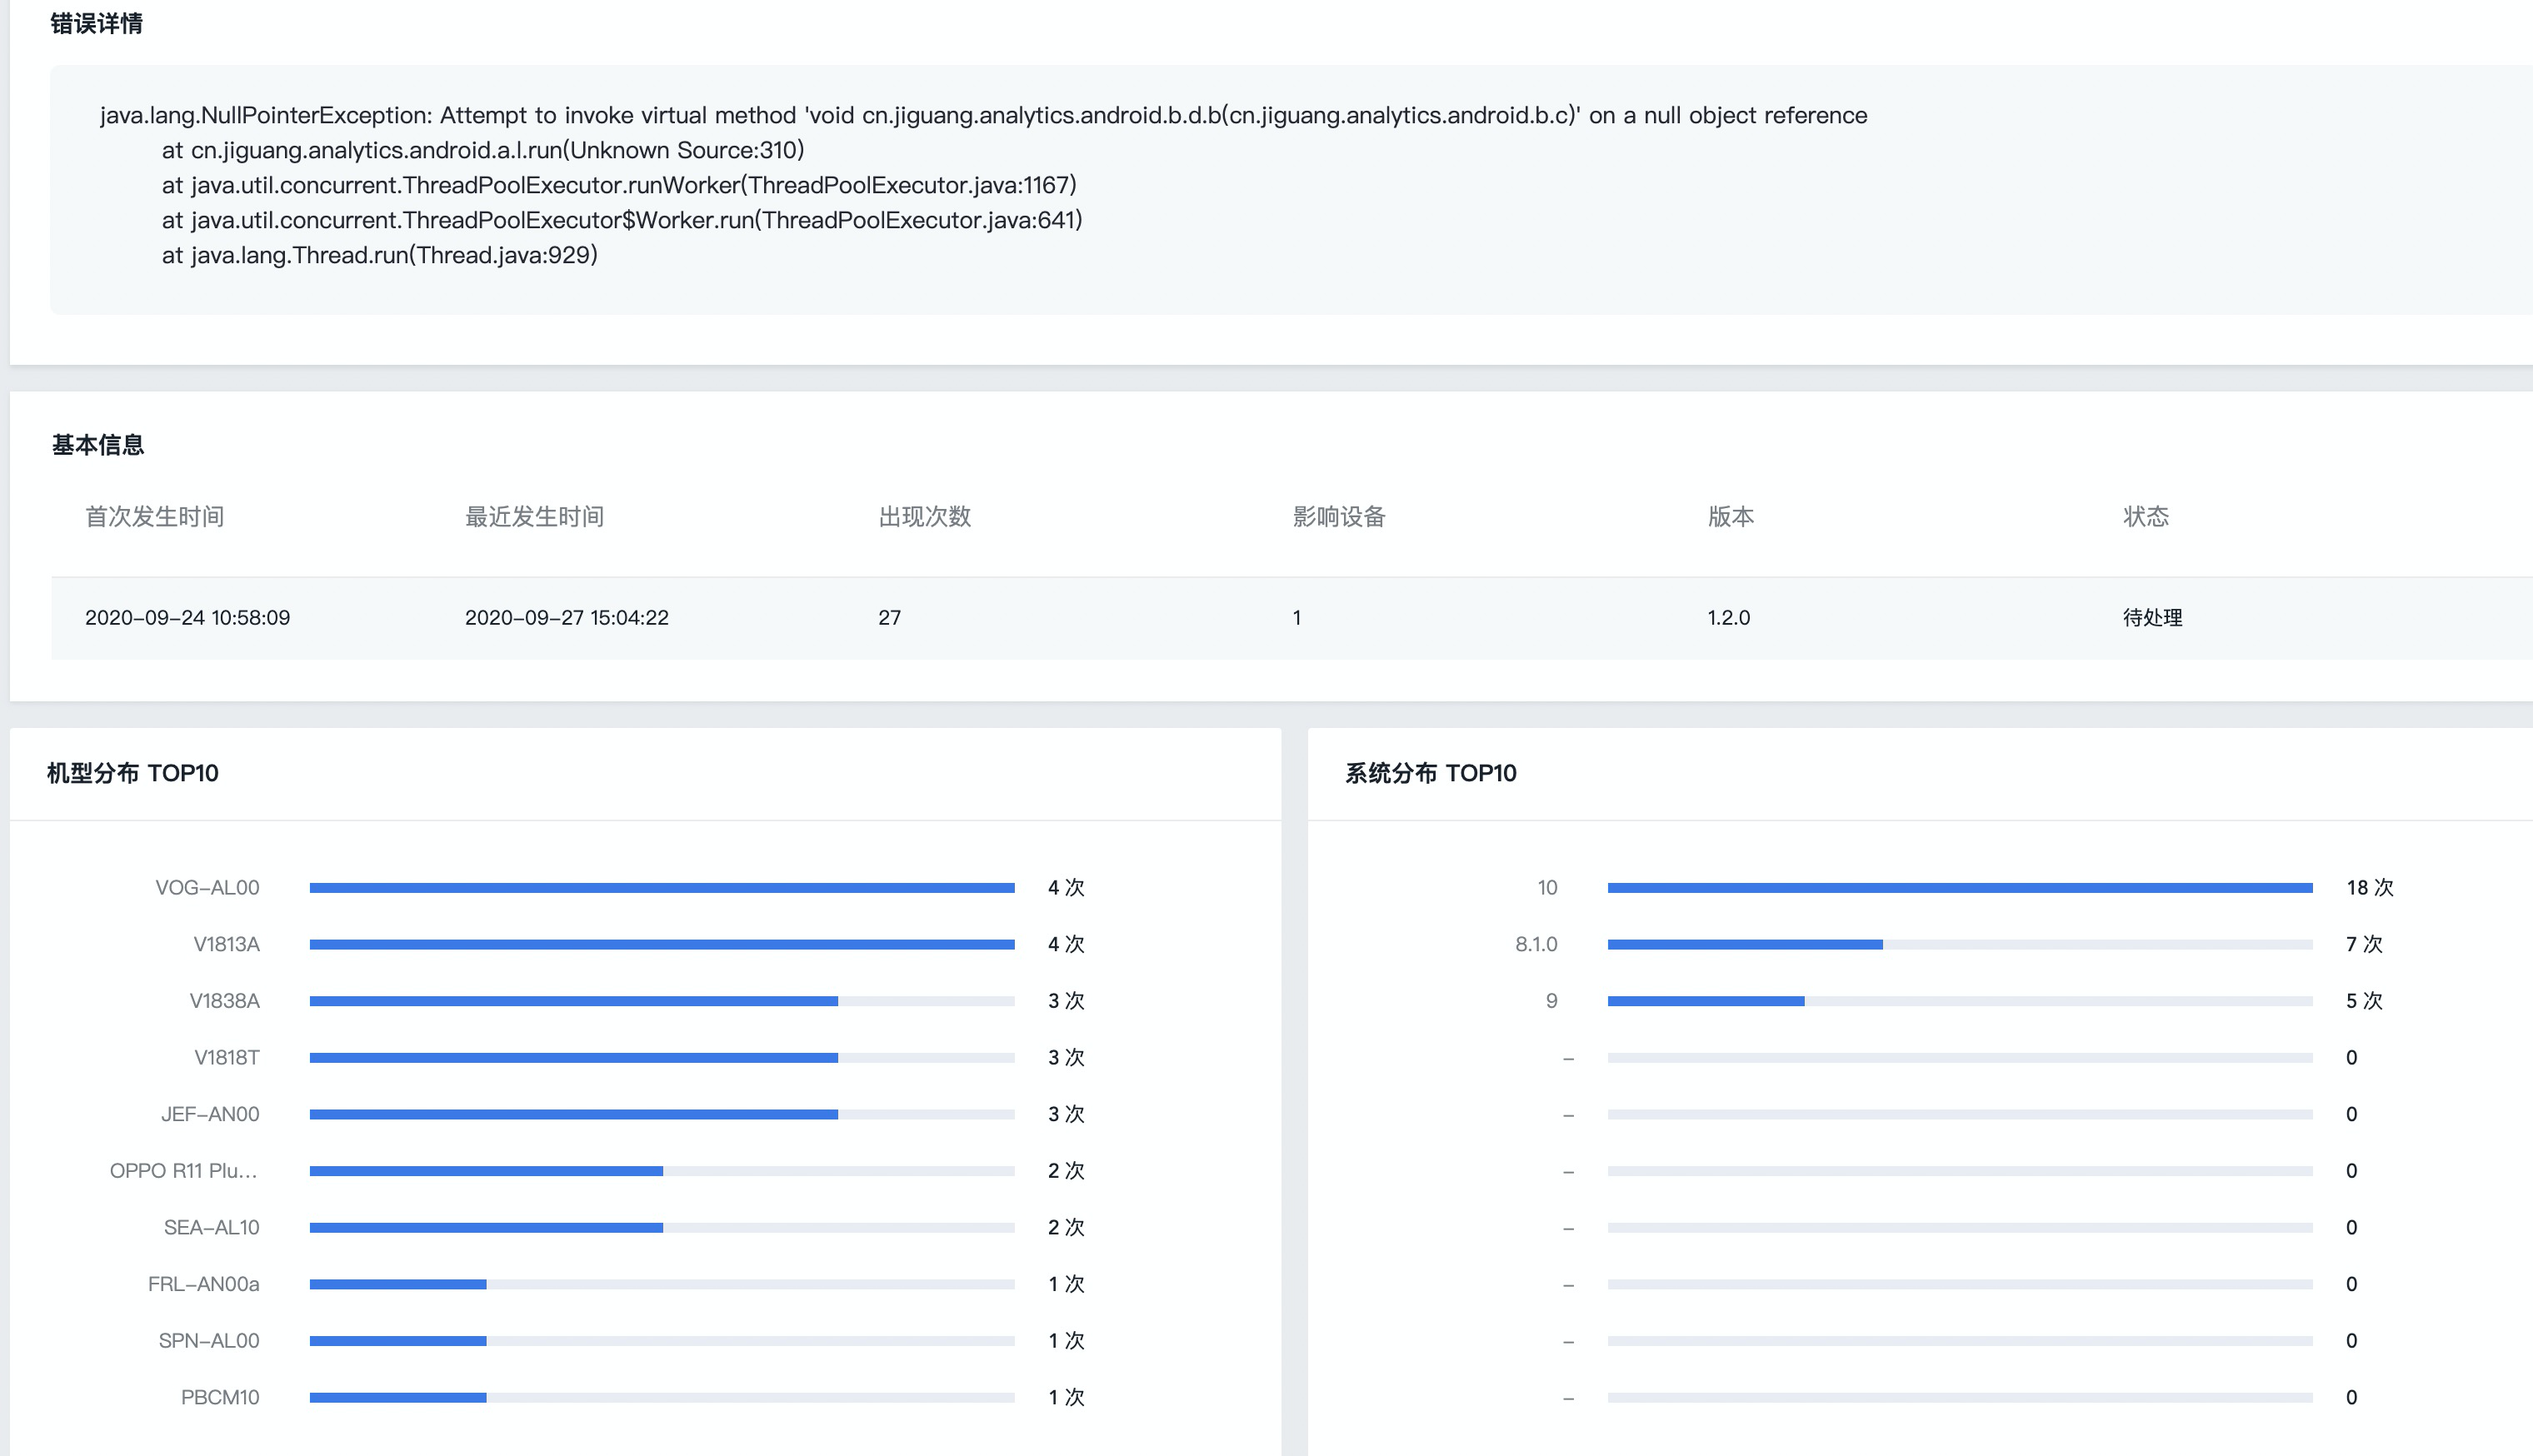Screen dimensions: 2533x1456
Task: Click the OPPO R11 Plus truncated label
Action: coord(183,1171)
